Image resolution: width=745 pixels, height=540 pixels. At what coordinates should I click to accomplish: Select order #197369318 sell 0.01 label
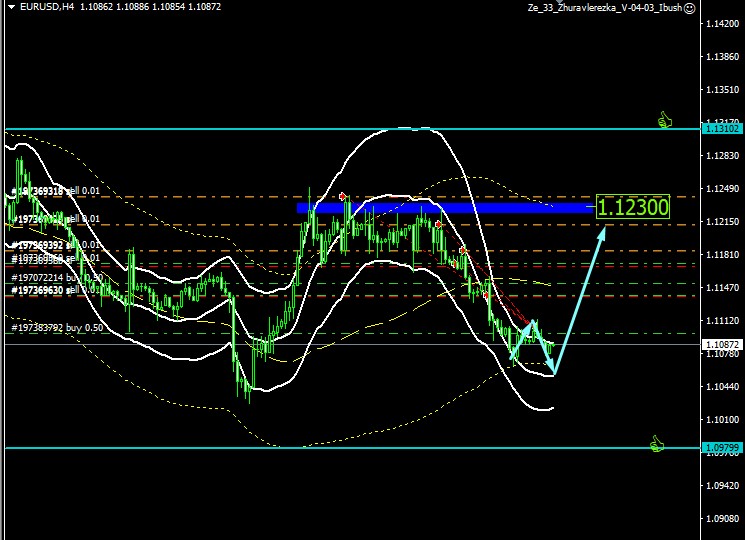pyautogui.click(x=56, y=190)
